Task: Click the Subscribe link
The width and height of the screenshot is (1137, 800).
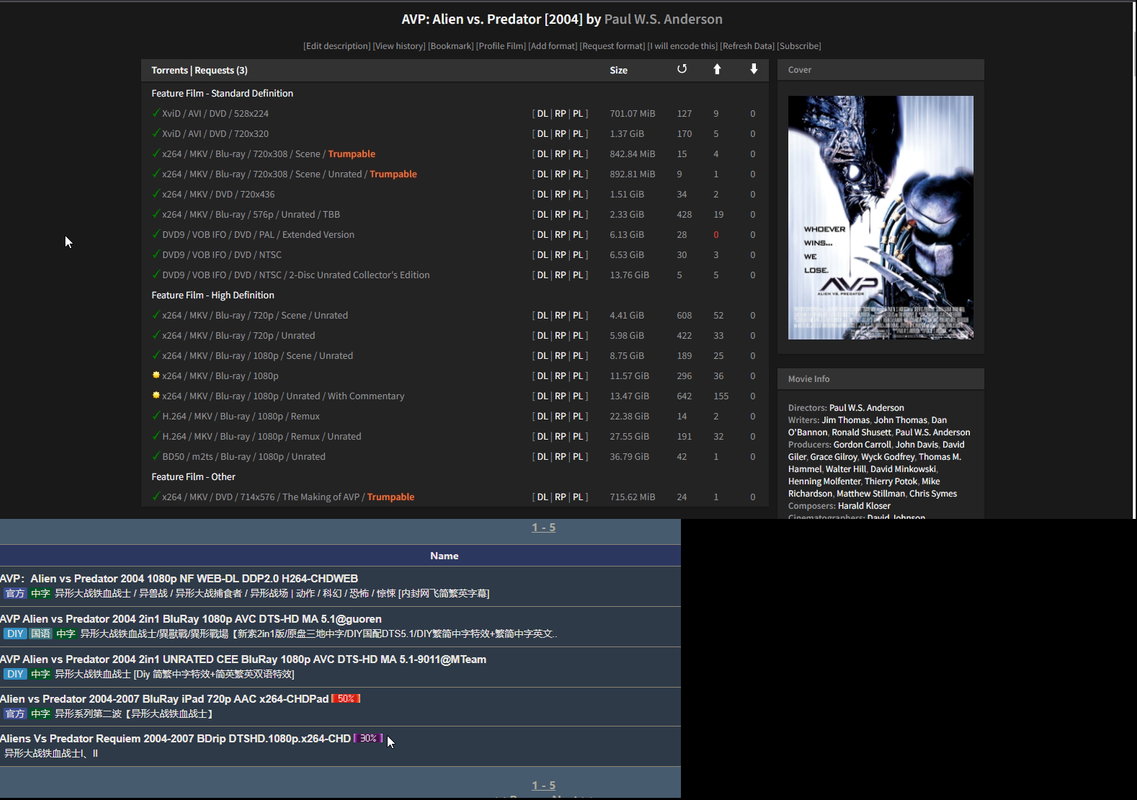Action: tap(799, 46)
